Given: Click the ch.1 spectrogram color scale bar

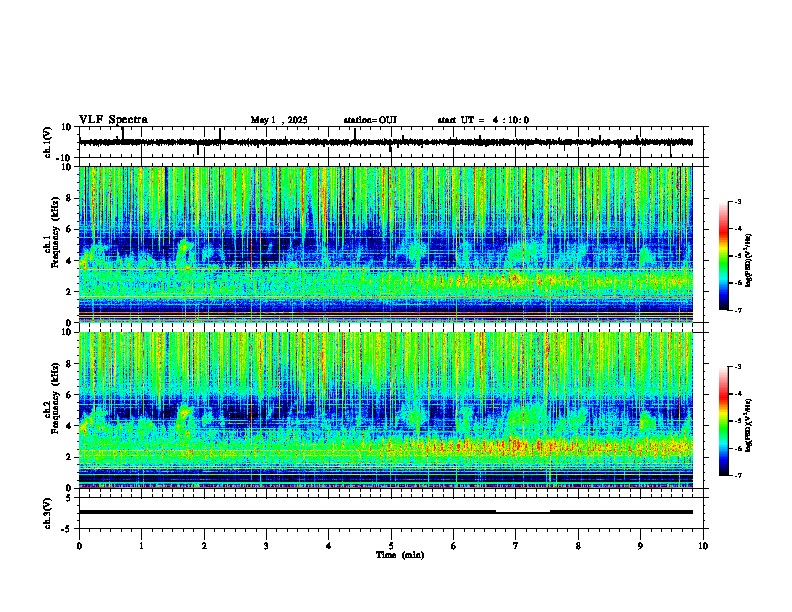Looking at the screenshot, I should 724,256.
